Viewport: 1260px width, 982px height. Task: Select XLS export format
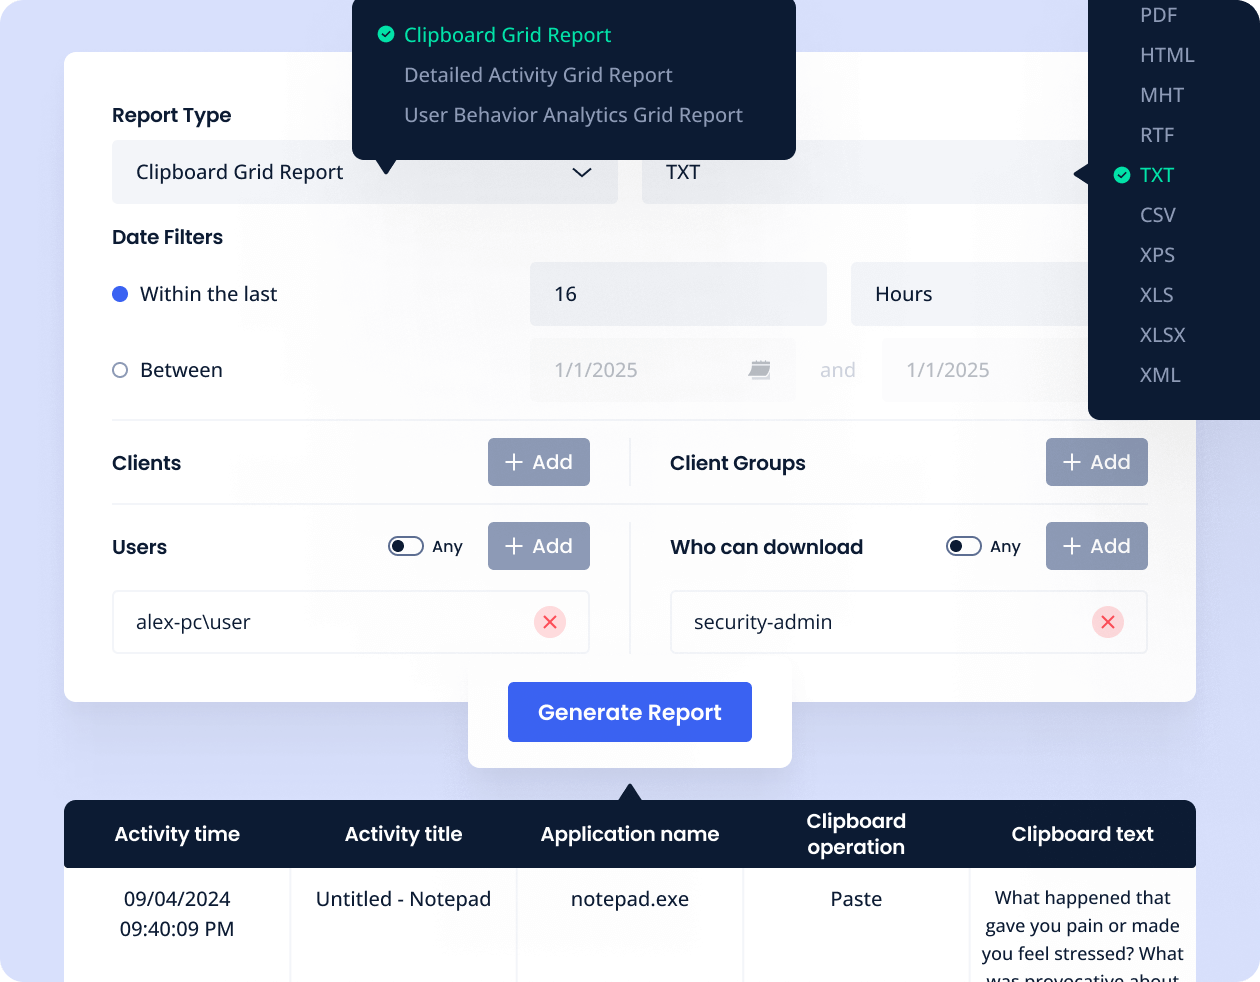[1157, 295]
